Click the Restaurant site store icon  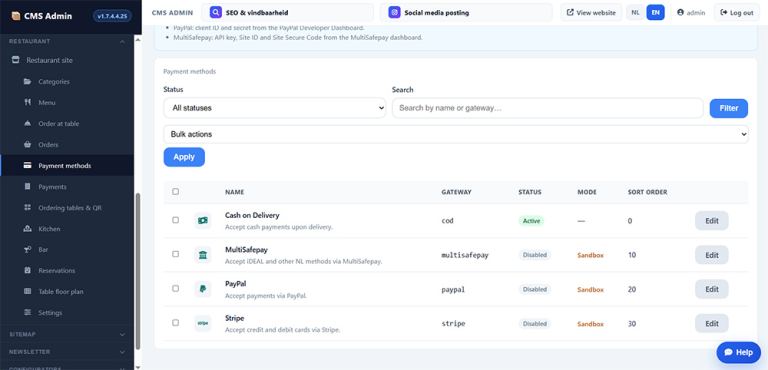coord(16,60)
